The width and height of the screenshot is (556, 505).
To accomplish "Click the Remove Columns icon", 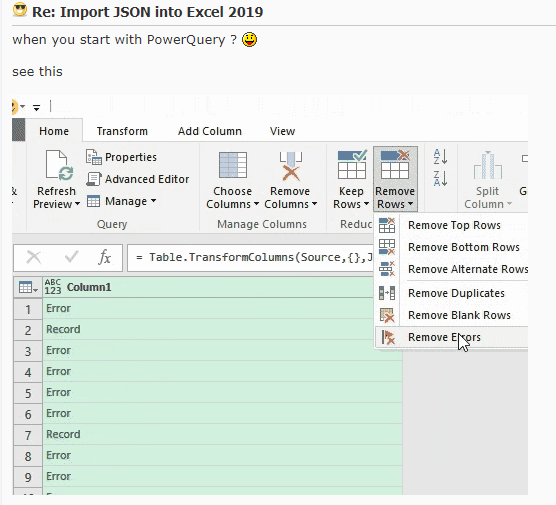I will click(291, 166).
